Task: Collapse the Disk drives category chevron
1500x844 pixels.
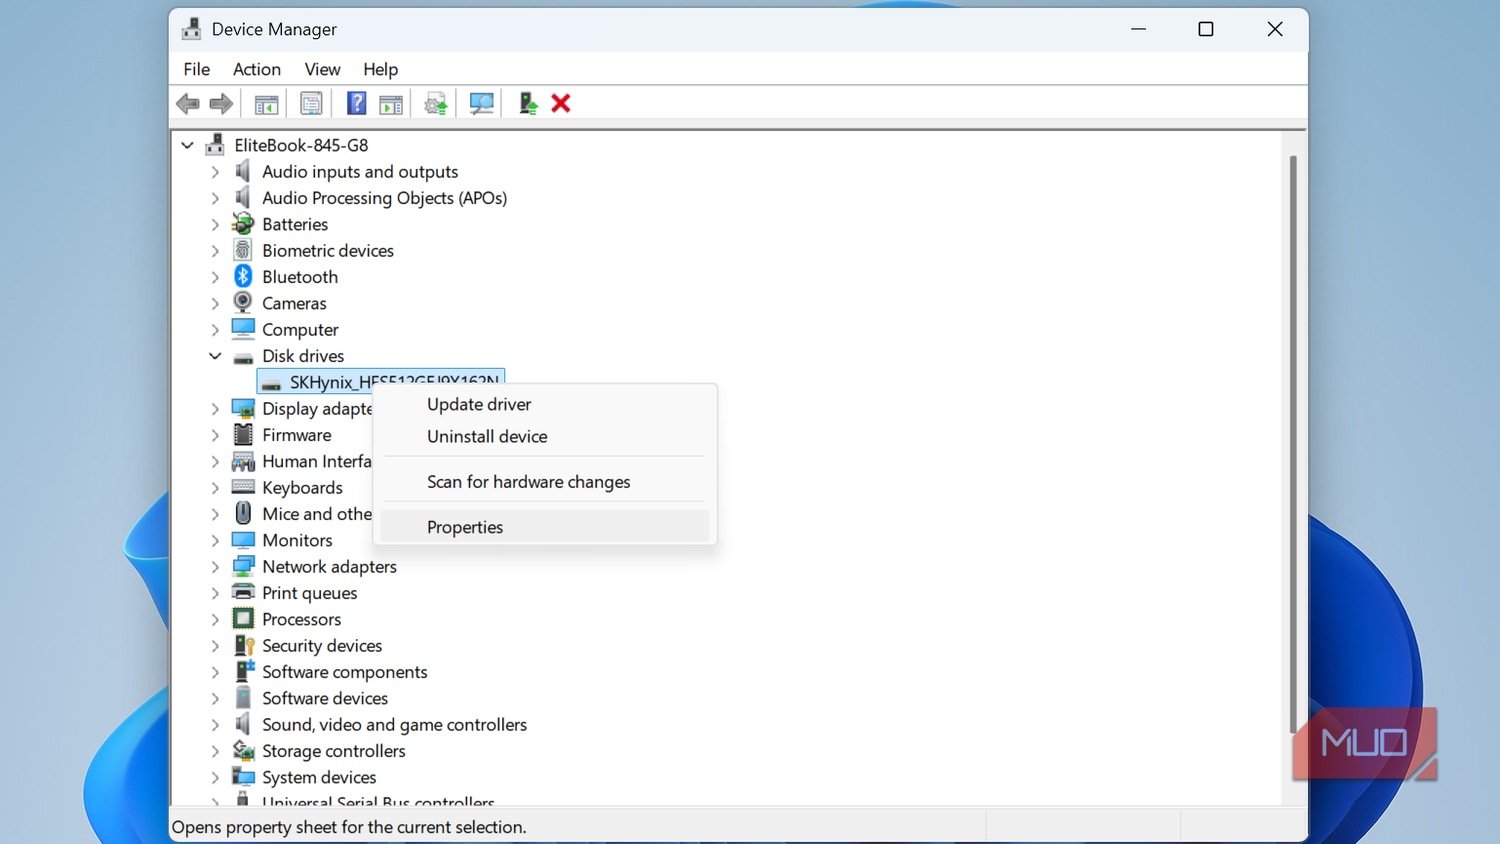Action: click(x=215, y=356)
